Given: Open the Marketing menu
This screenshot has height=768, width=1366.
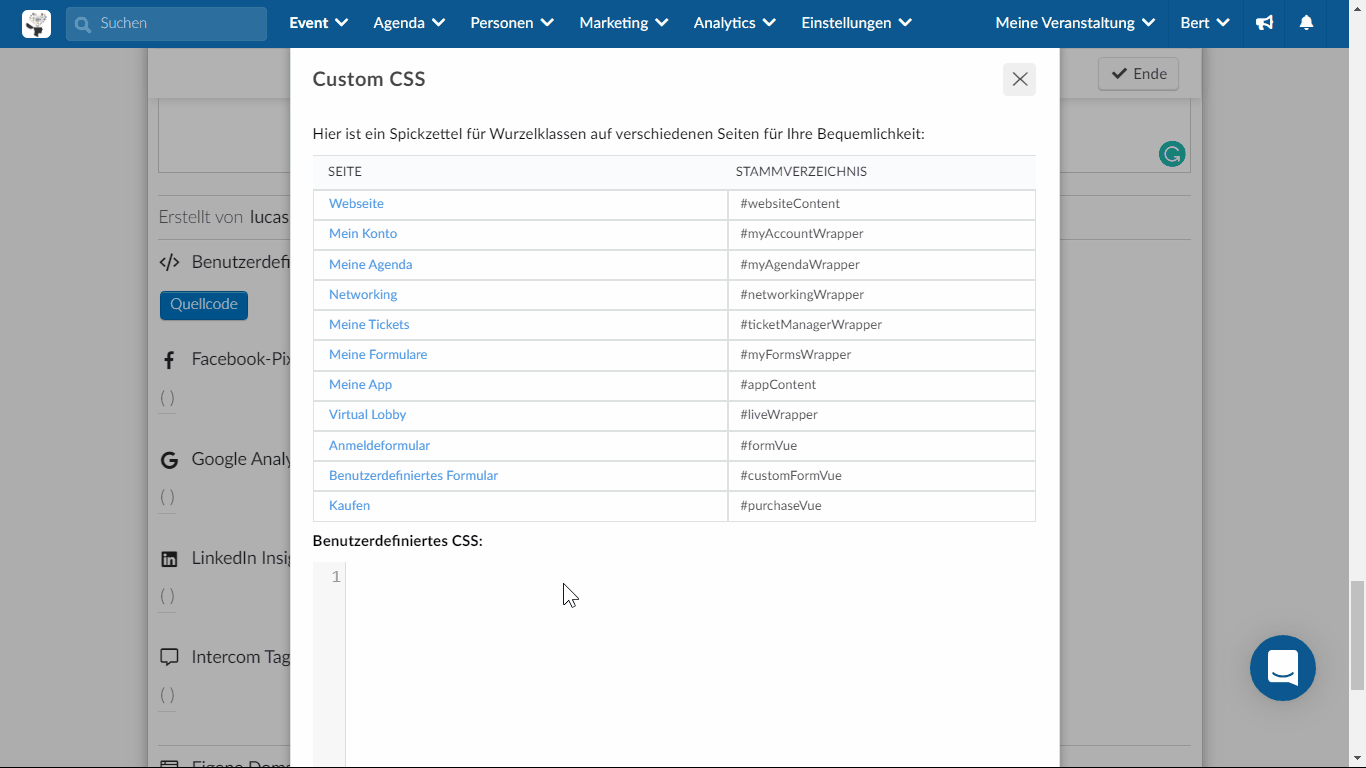Looking at the screenshot, I should 624,23.
